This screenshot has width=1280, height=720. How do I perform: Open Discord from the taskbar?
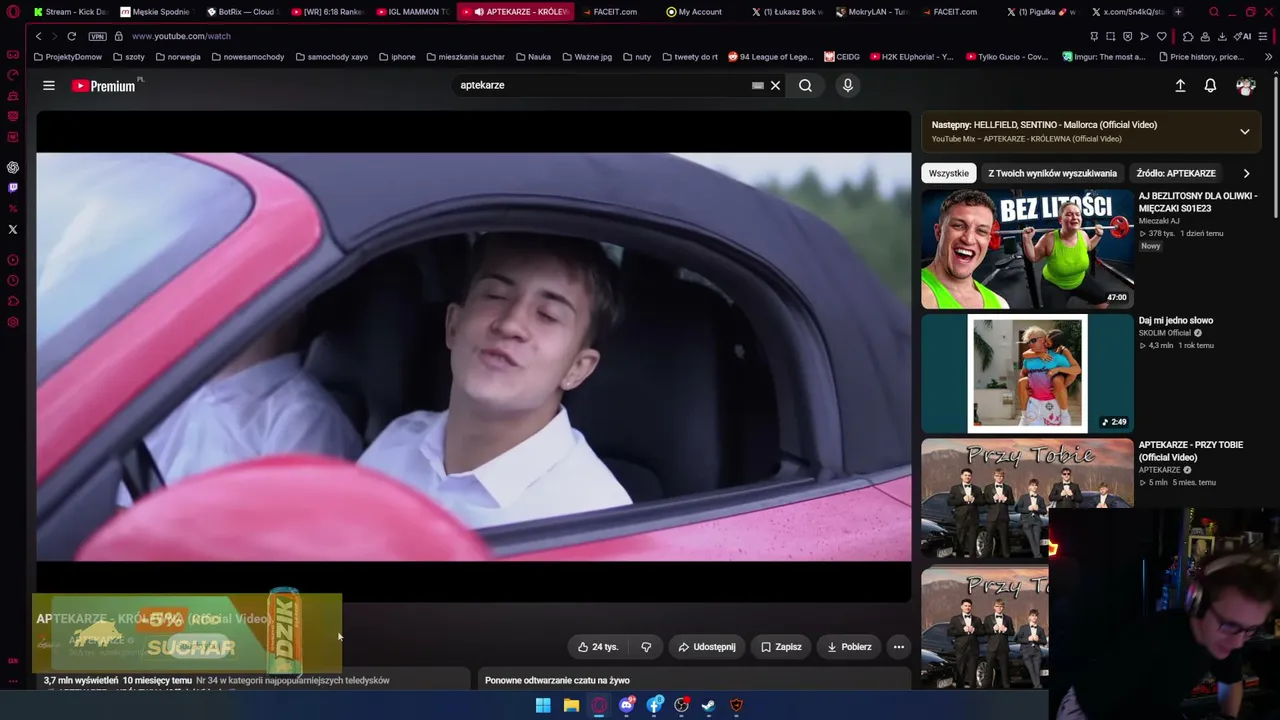pos(627,706)
